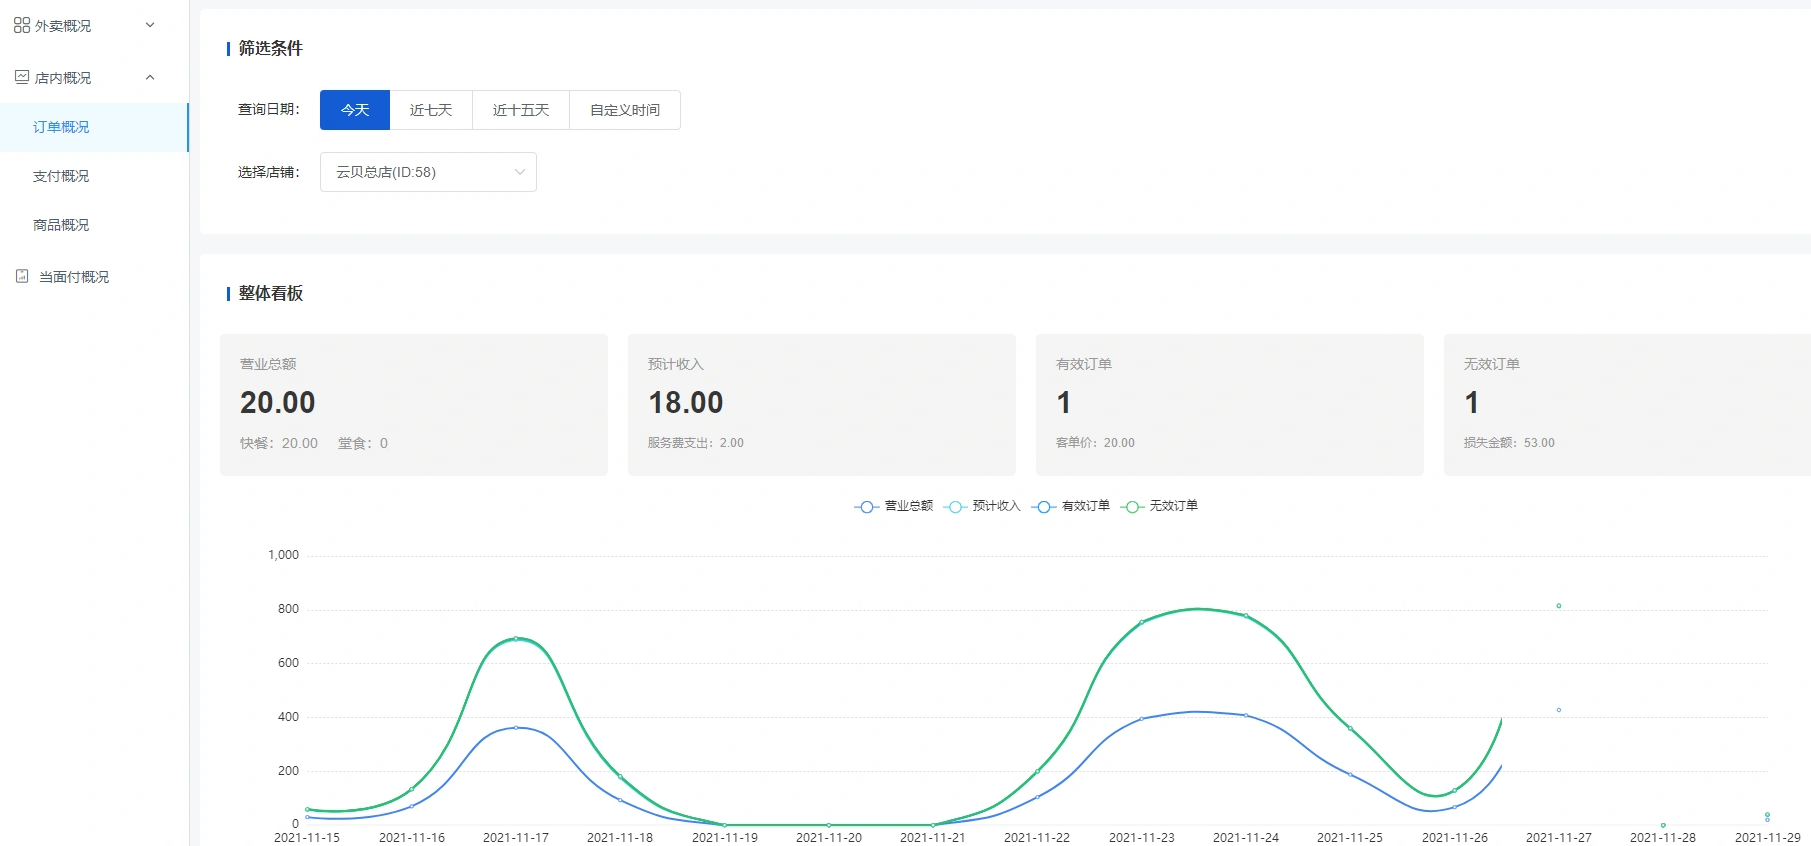1811x846 pixels.
Task: Click the 快餐: 20.00 text
Action: [x=279, y=443]
